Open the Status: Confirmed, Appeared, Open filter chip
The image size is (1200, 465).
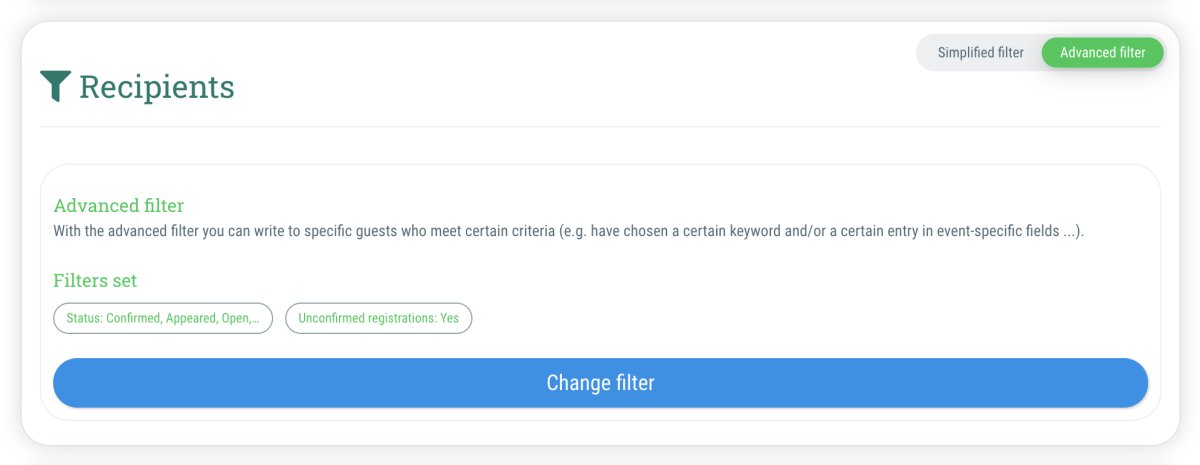click(x=163, y=318)
